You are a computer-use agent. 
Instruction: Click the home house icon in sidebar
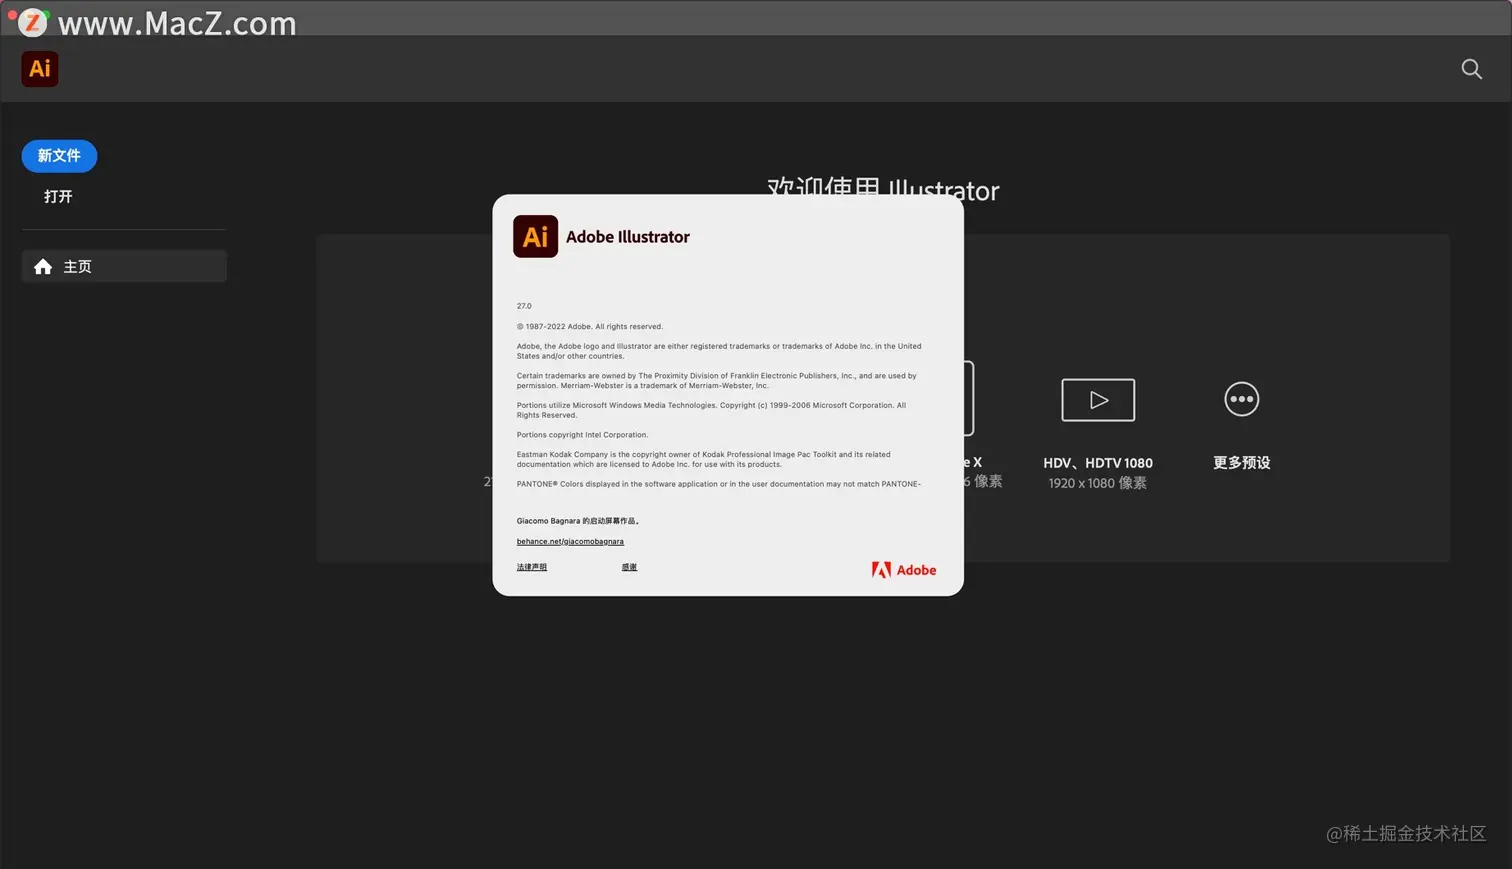pyautogui.click(x=43, y=266)
